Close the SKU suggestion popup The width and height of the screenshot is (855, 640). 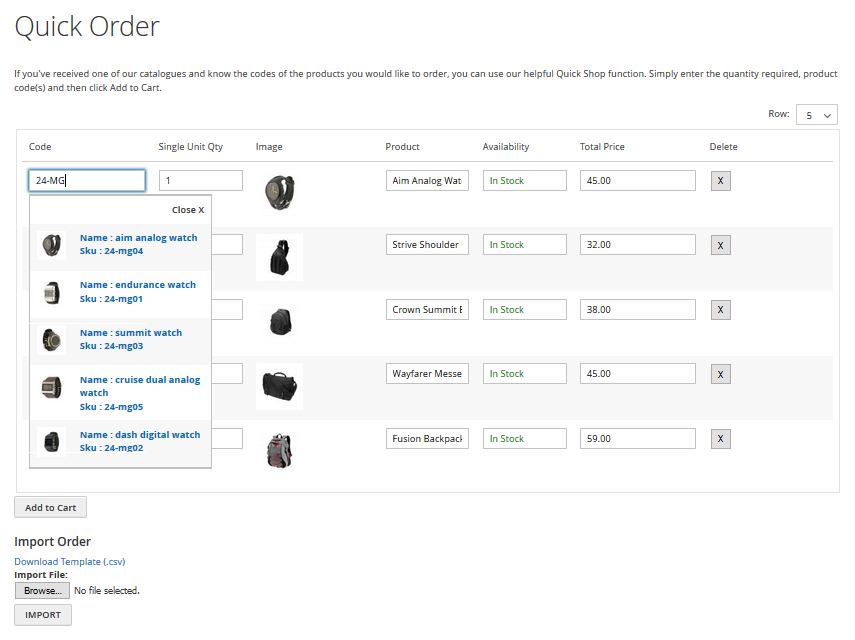(187, 210)
